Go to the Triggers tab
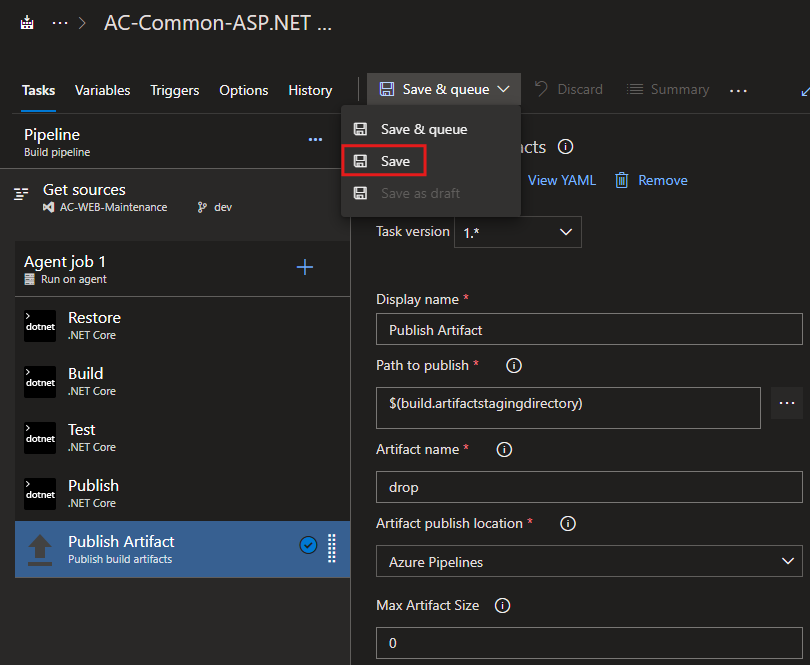The width and height of the screenshot is (810, 665). point(175,90)
